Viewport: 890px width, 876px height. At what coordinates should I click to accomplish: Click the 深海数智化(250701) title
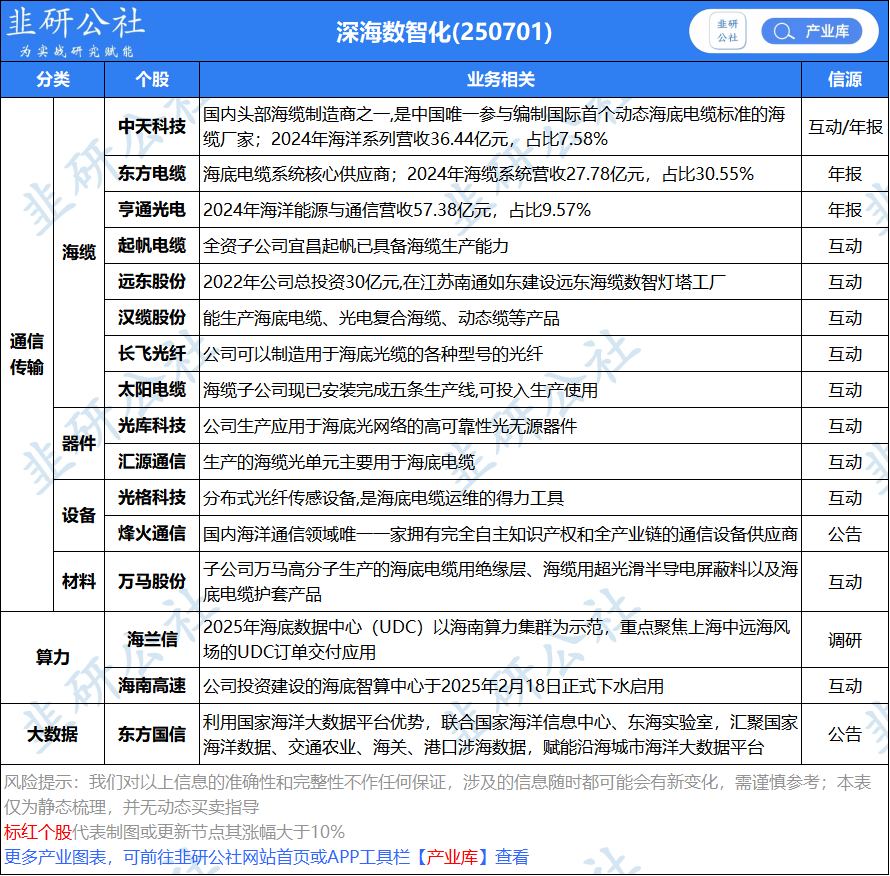point(444,32)
